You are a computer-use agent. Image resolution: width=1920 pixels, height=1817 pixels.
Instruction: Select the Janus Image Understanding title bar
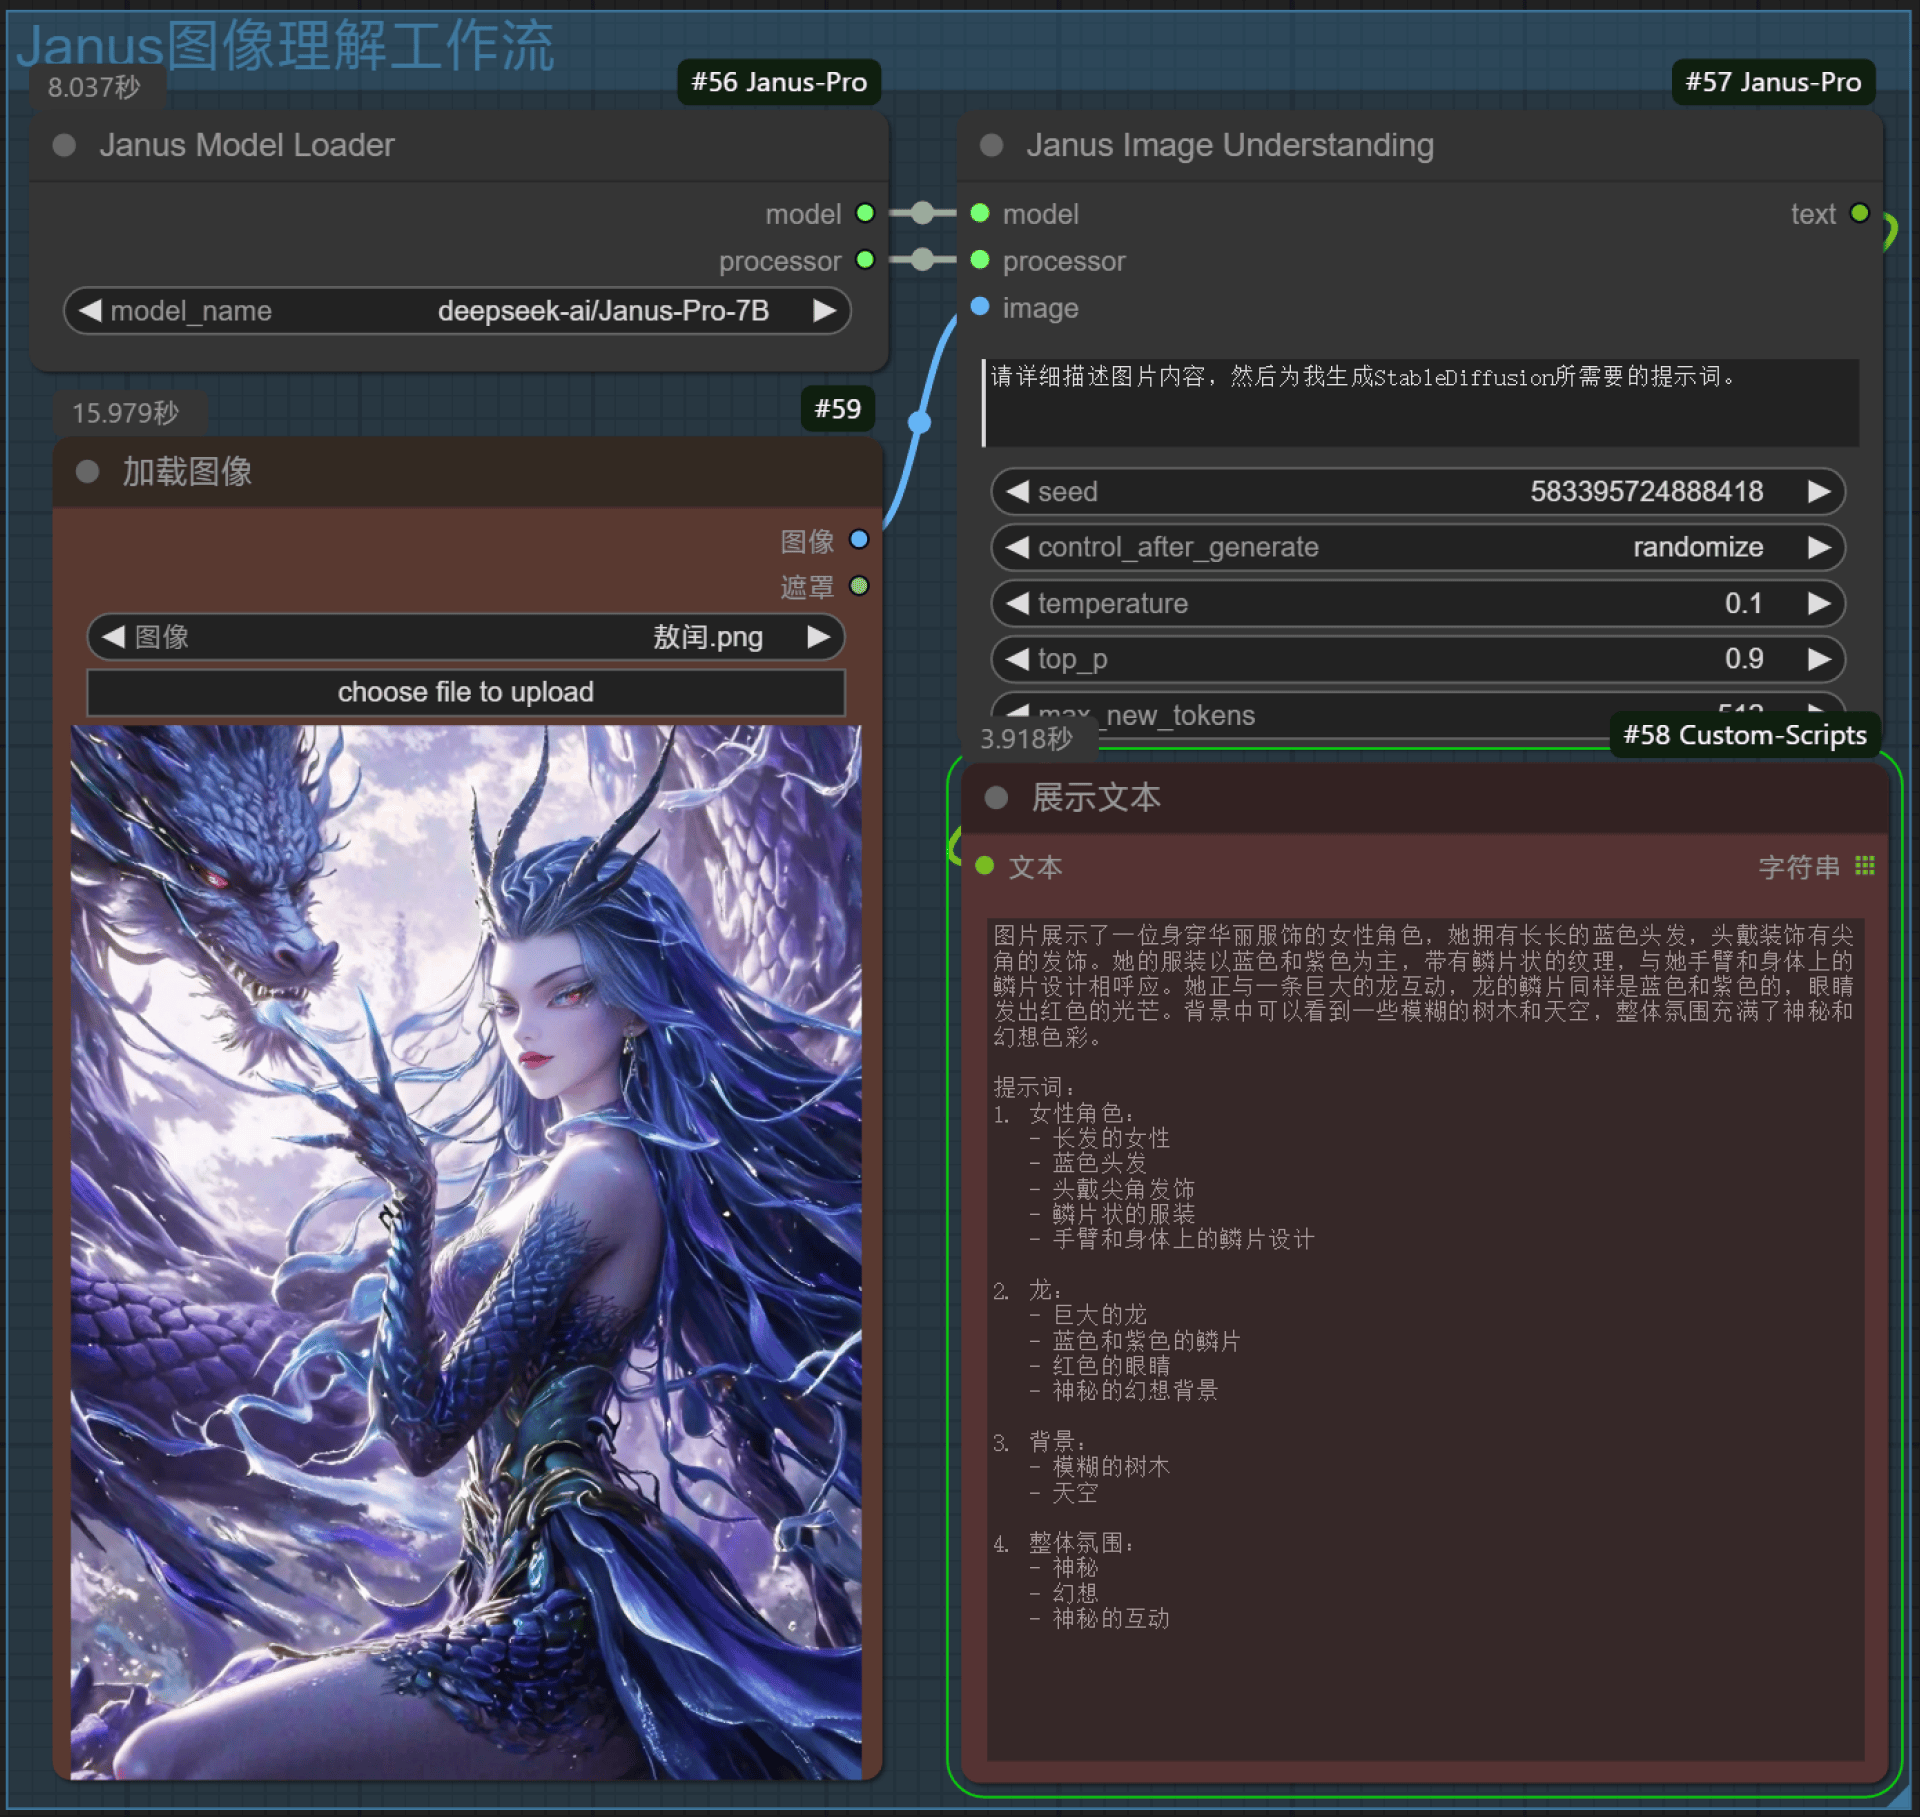[x=1420, y=146]
